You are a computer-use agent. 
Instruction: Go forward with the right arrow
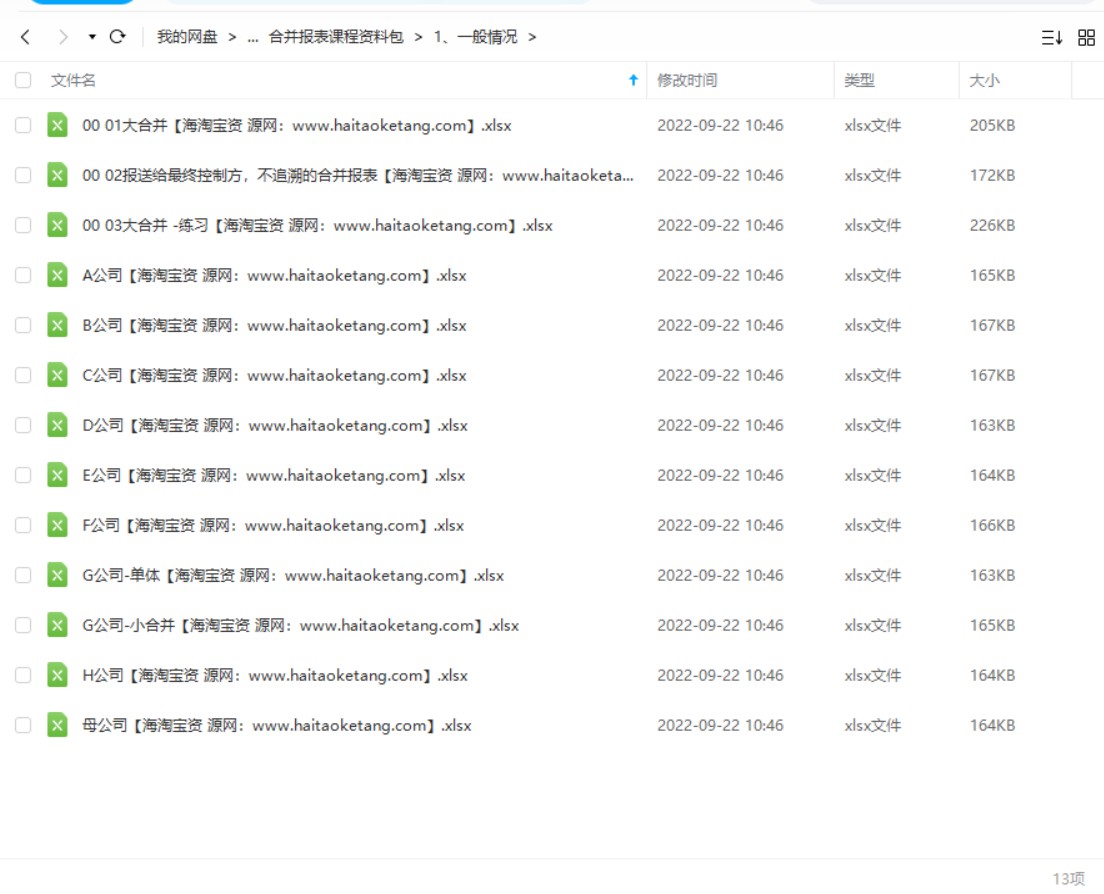click(63, 37)
